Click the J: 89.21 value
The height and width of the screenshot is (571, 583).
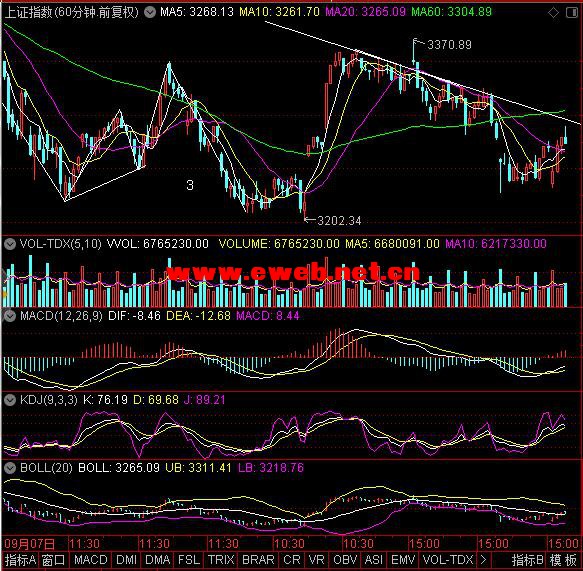(x=204, y=400)
